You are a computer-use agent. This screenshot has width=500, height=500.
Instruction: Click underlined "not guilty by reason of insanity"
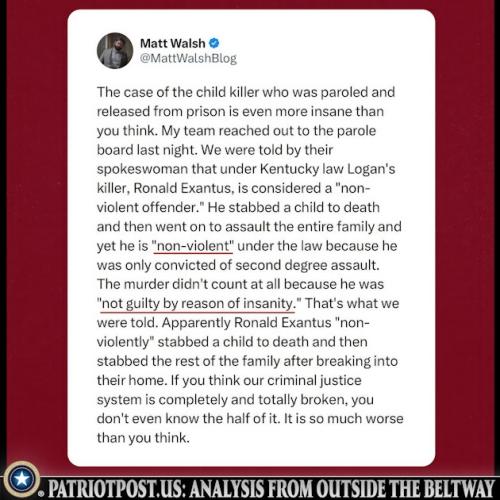pos(199,304)
